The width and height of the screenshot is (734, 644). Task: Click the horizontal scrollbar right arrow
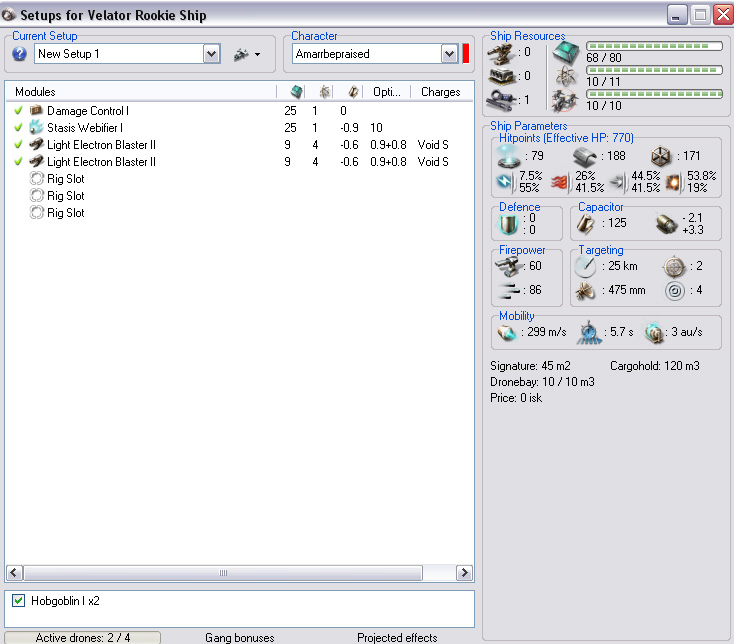coord(463,572)
